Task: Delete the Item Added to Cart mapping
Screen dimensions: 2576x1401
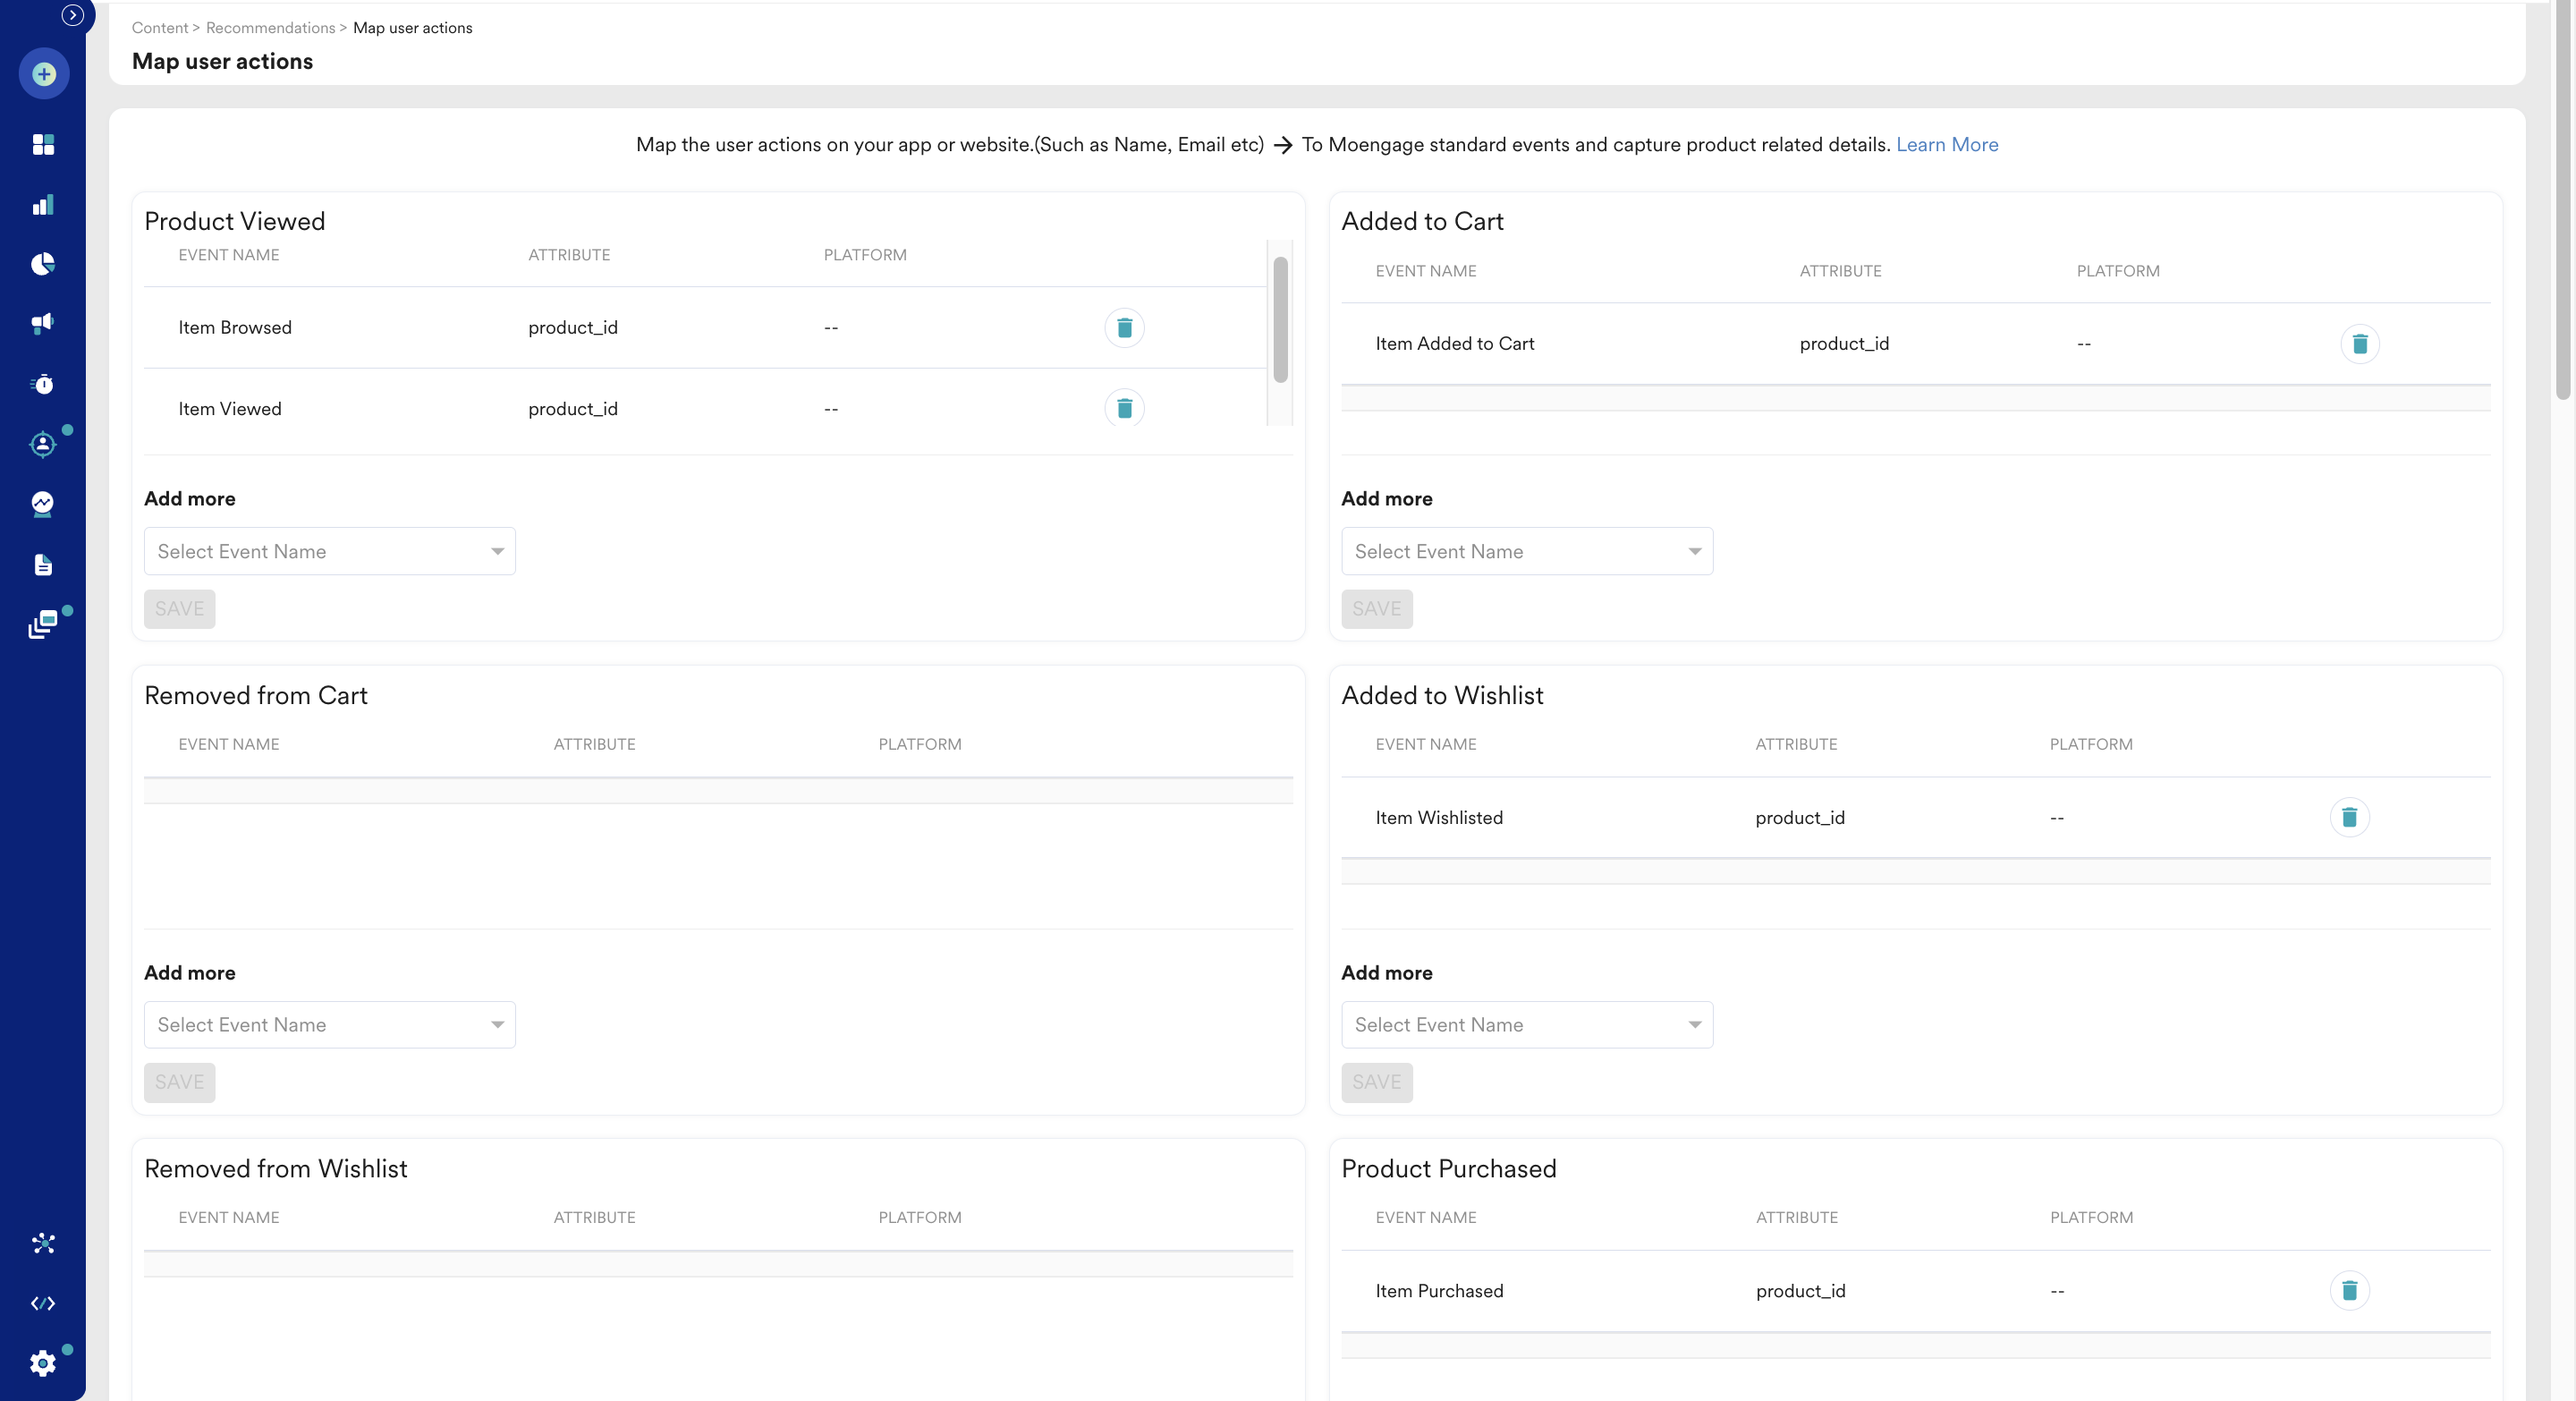Action: 2360,344
